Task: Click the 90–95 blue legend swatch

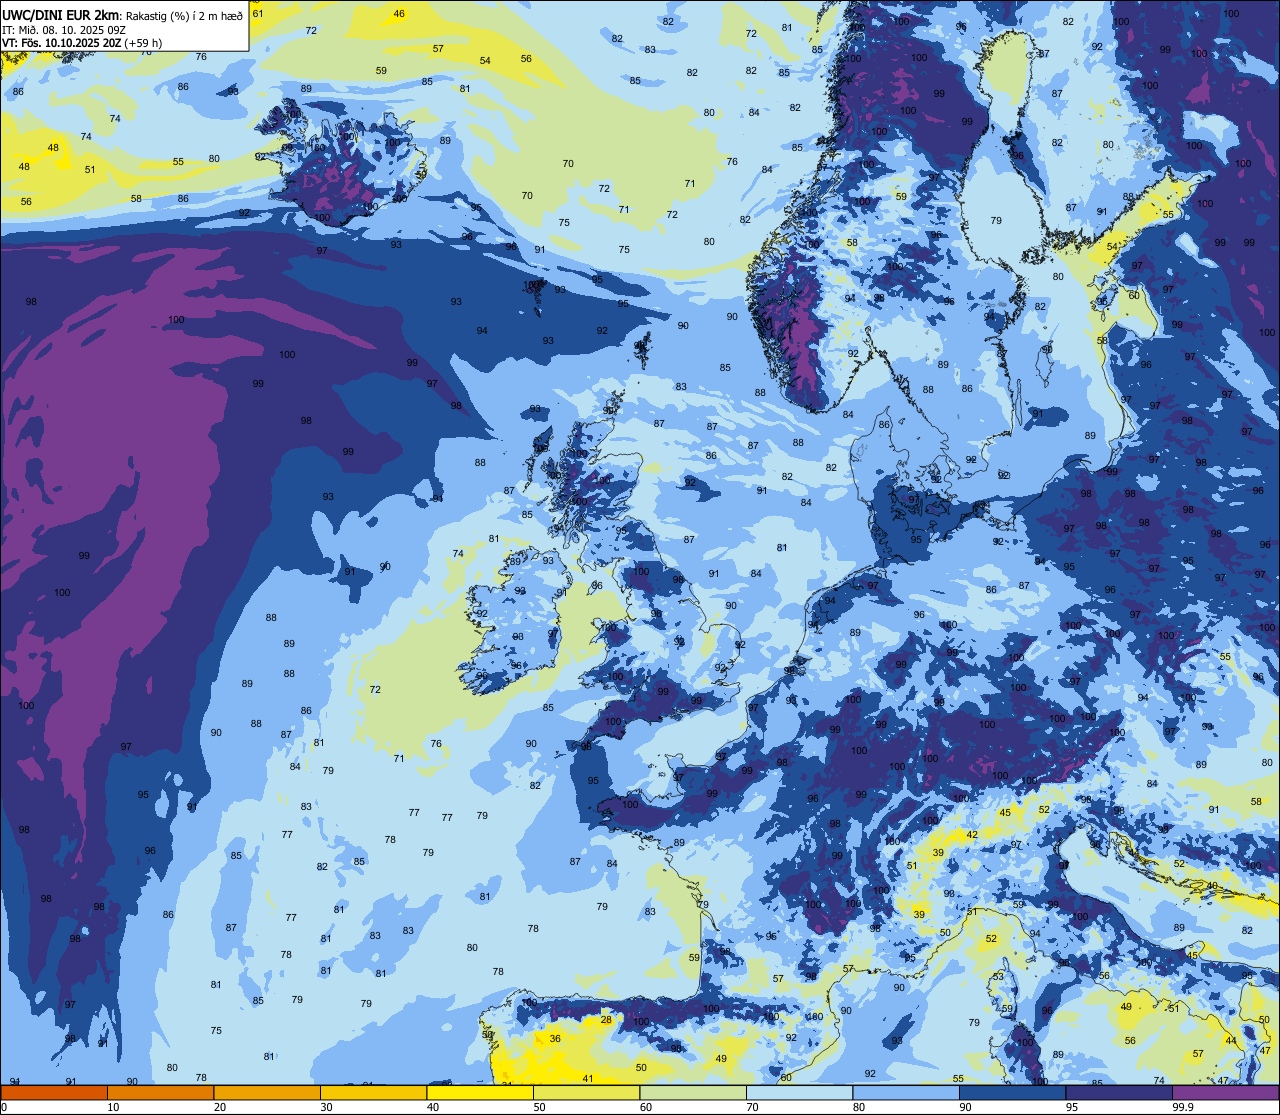Action: [x=1012, y=1093]
